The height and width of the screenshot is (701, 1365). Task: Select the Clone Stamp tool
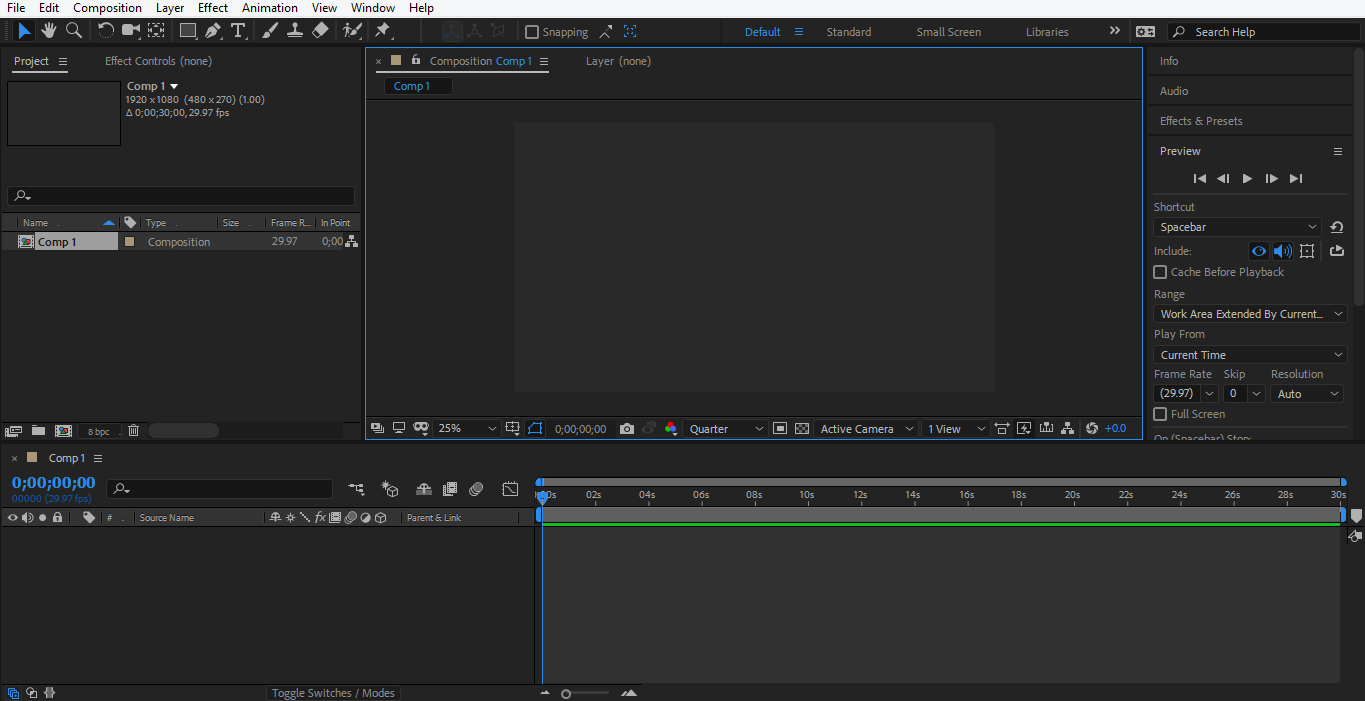(x=295, y=31)
